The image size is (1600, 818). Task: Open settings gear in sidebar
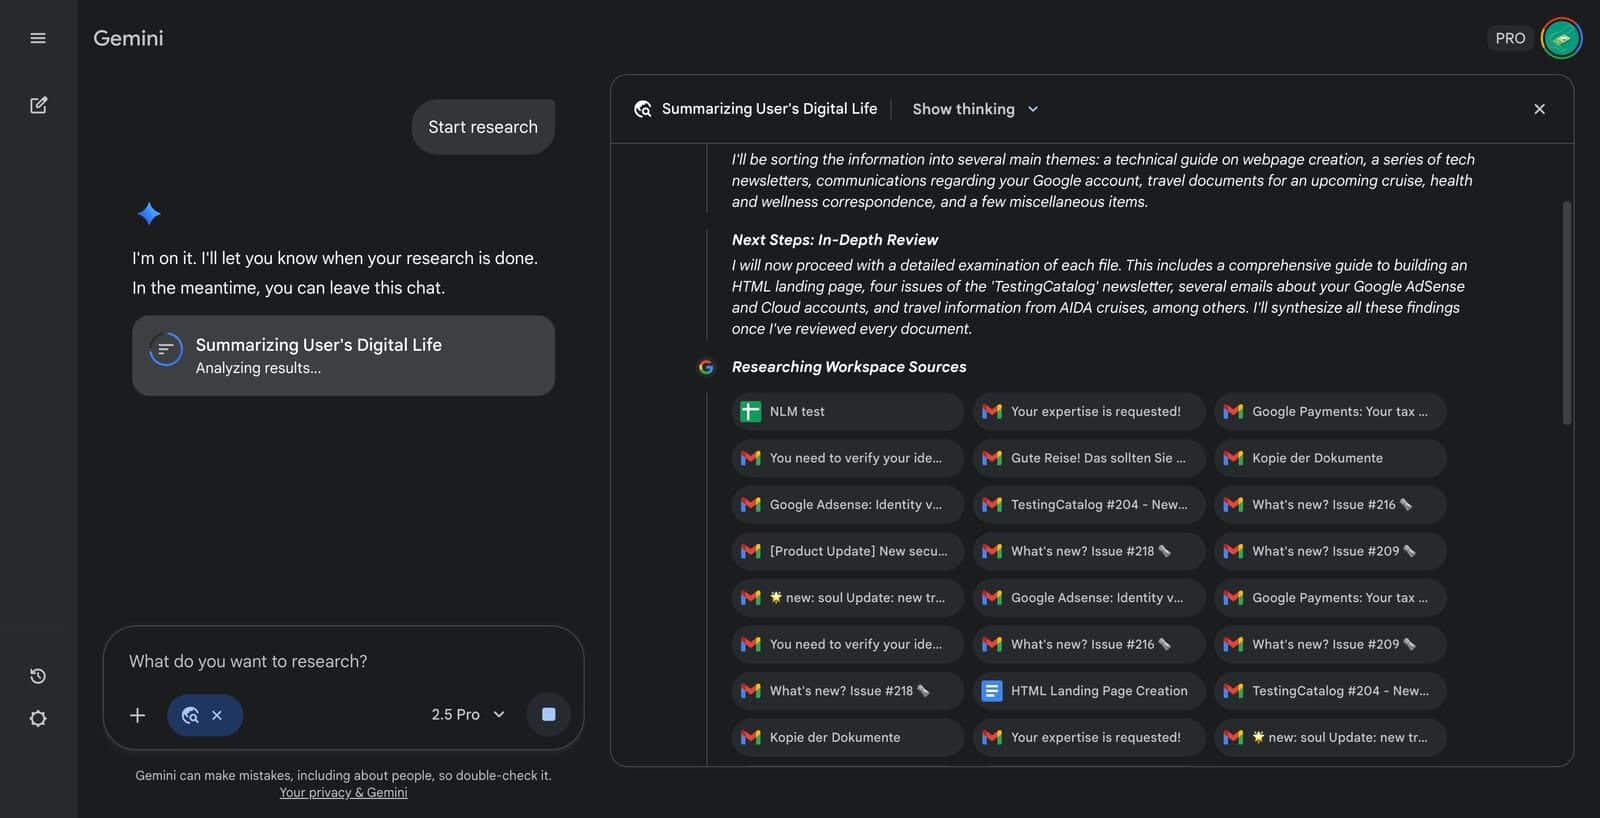pos(38,719)
